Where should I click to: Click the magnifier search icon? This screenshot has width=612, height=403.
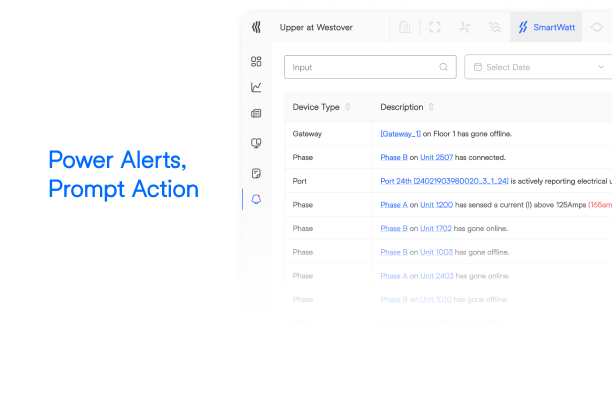tap(443, 67)
